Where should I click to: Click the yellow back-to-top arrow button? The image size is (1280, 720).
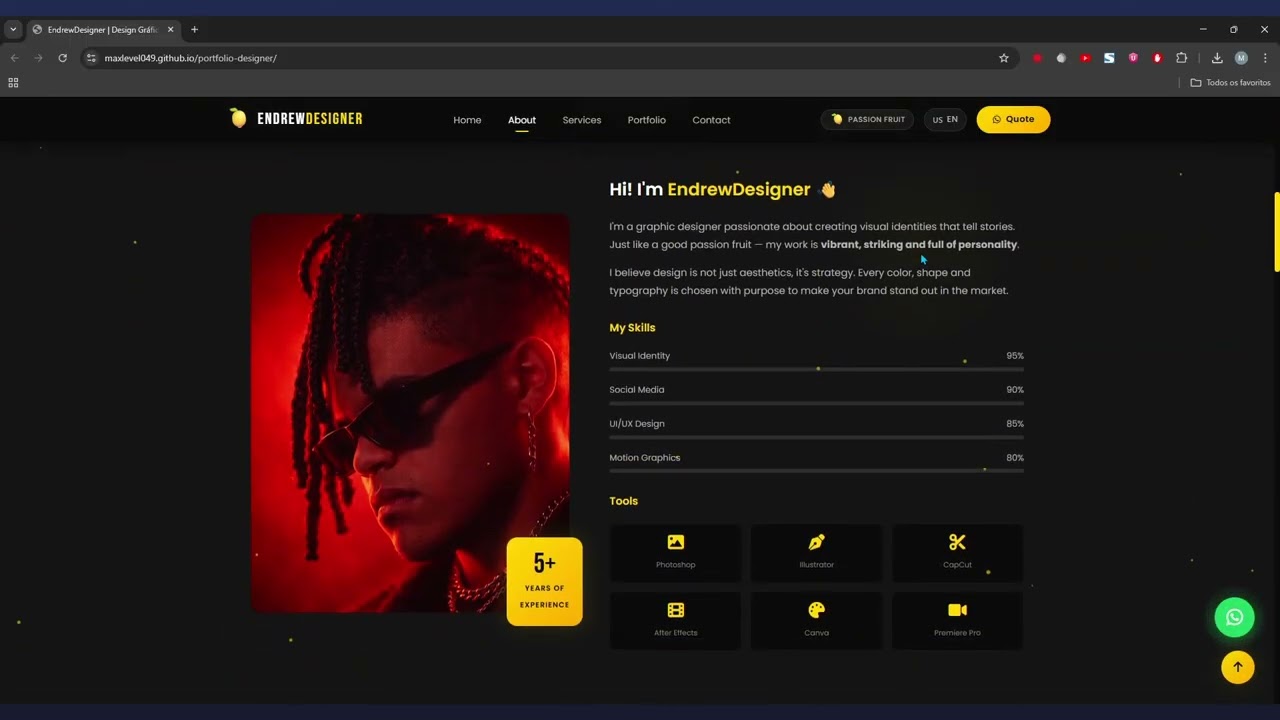click(x=1237, y=667)
